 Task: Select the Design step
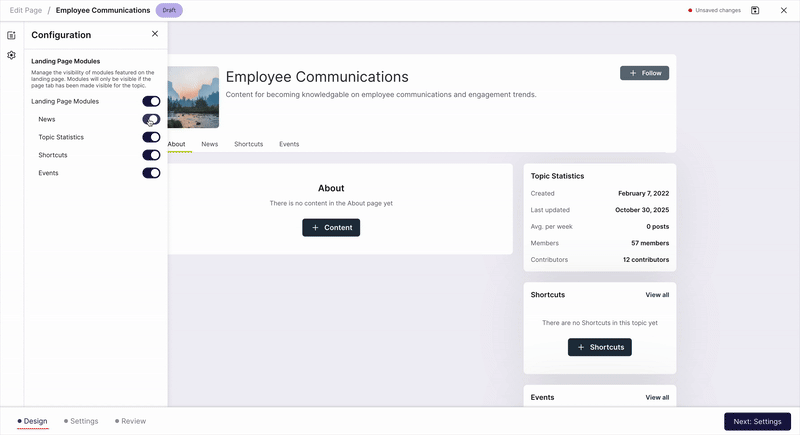click(x=33, y=421)
